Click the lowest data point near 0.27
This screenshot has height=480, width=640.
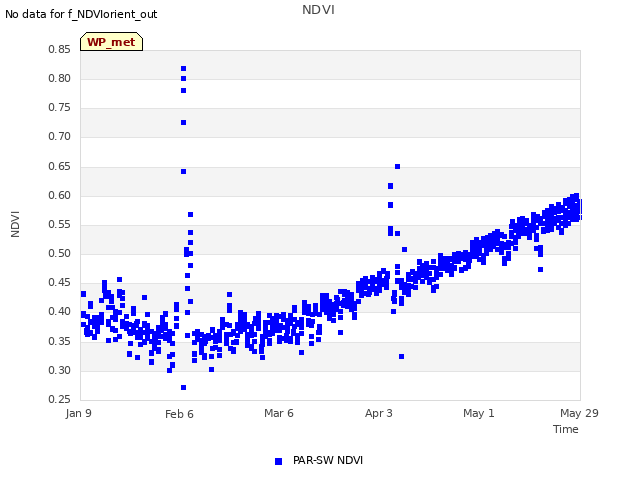(x=184, y=387)
